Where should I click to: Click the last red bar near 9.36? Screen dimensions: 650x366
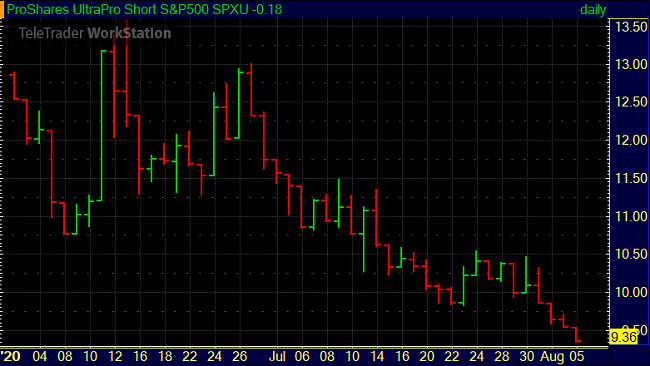(577, 334)
